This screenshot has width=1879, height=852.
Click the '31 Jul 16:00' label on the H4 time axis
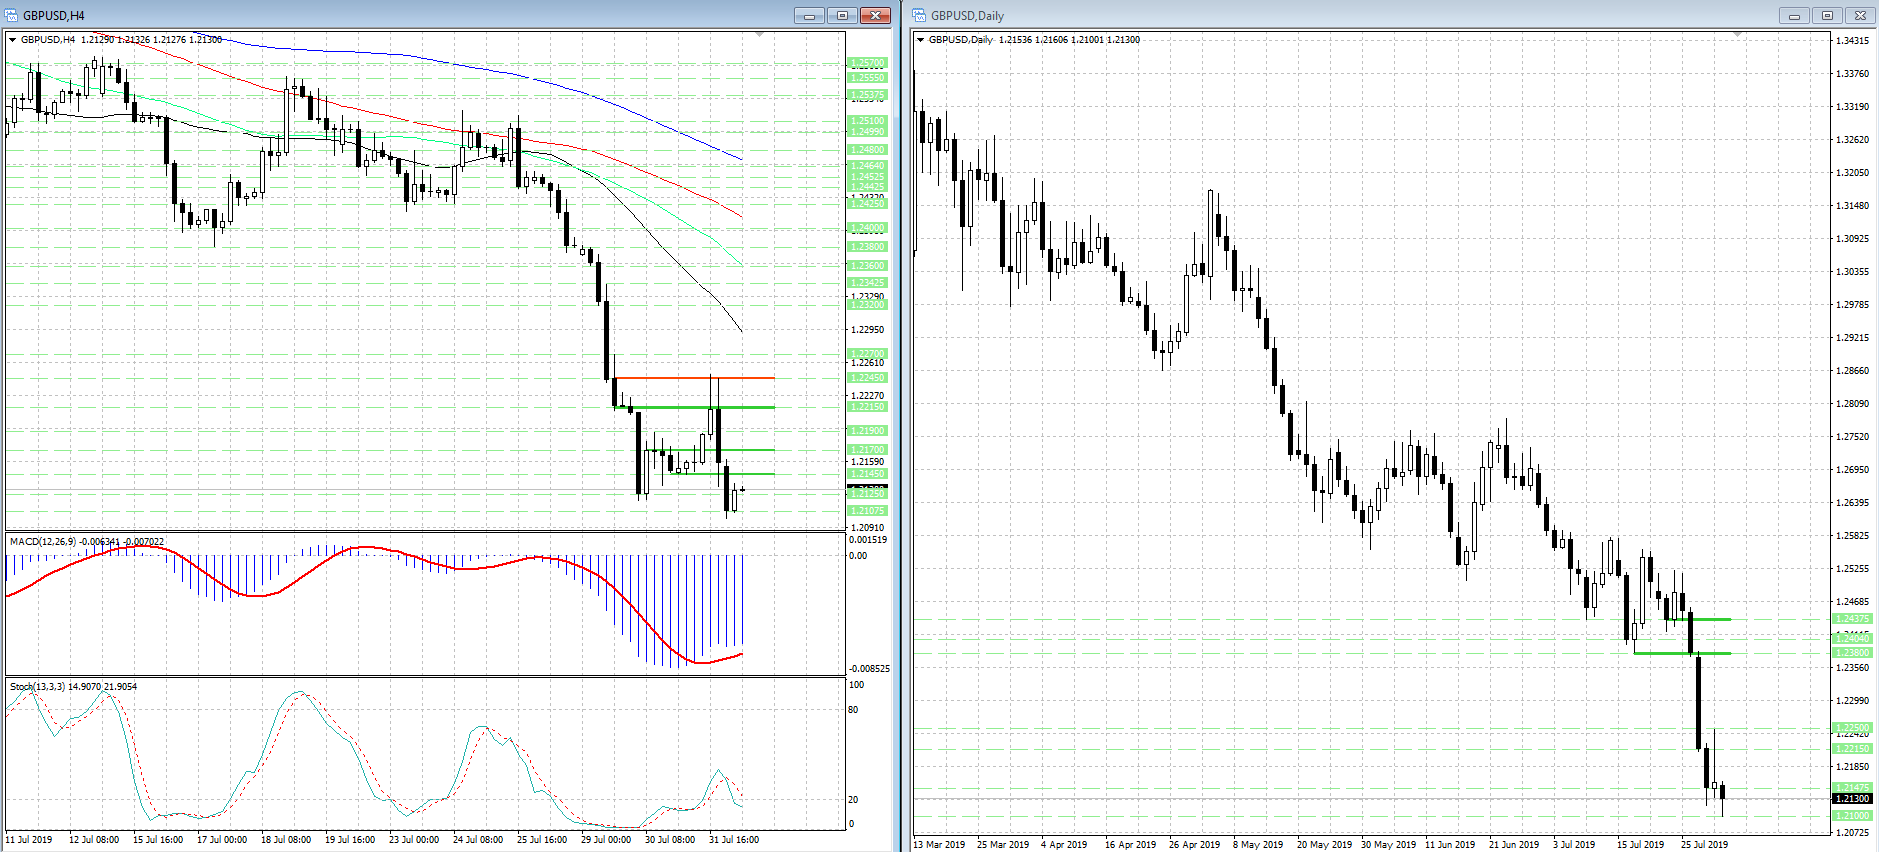734,840
